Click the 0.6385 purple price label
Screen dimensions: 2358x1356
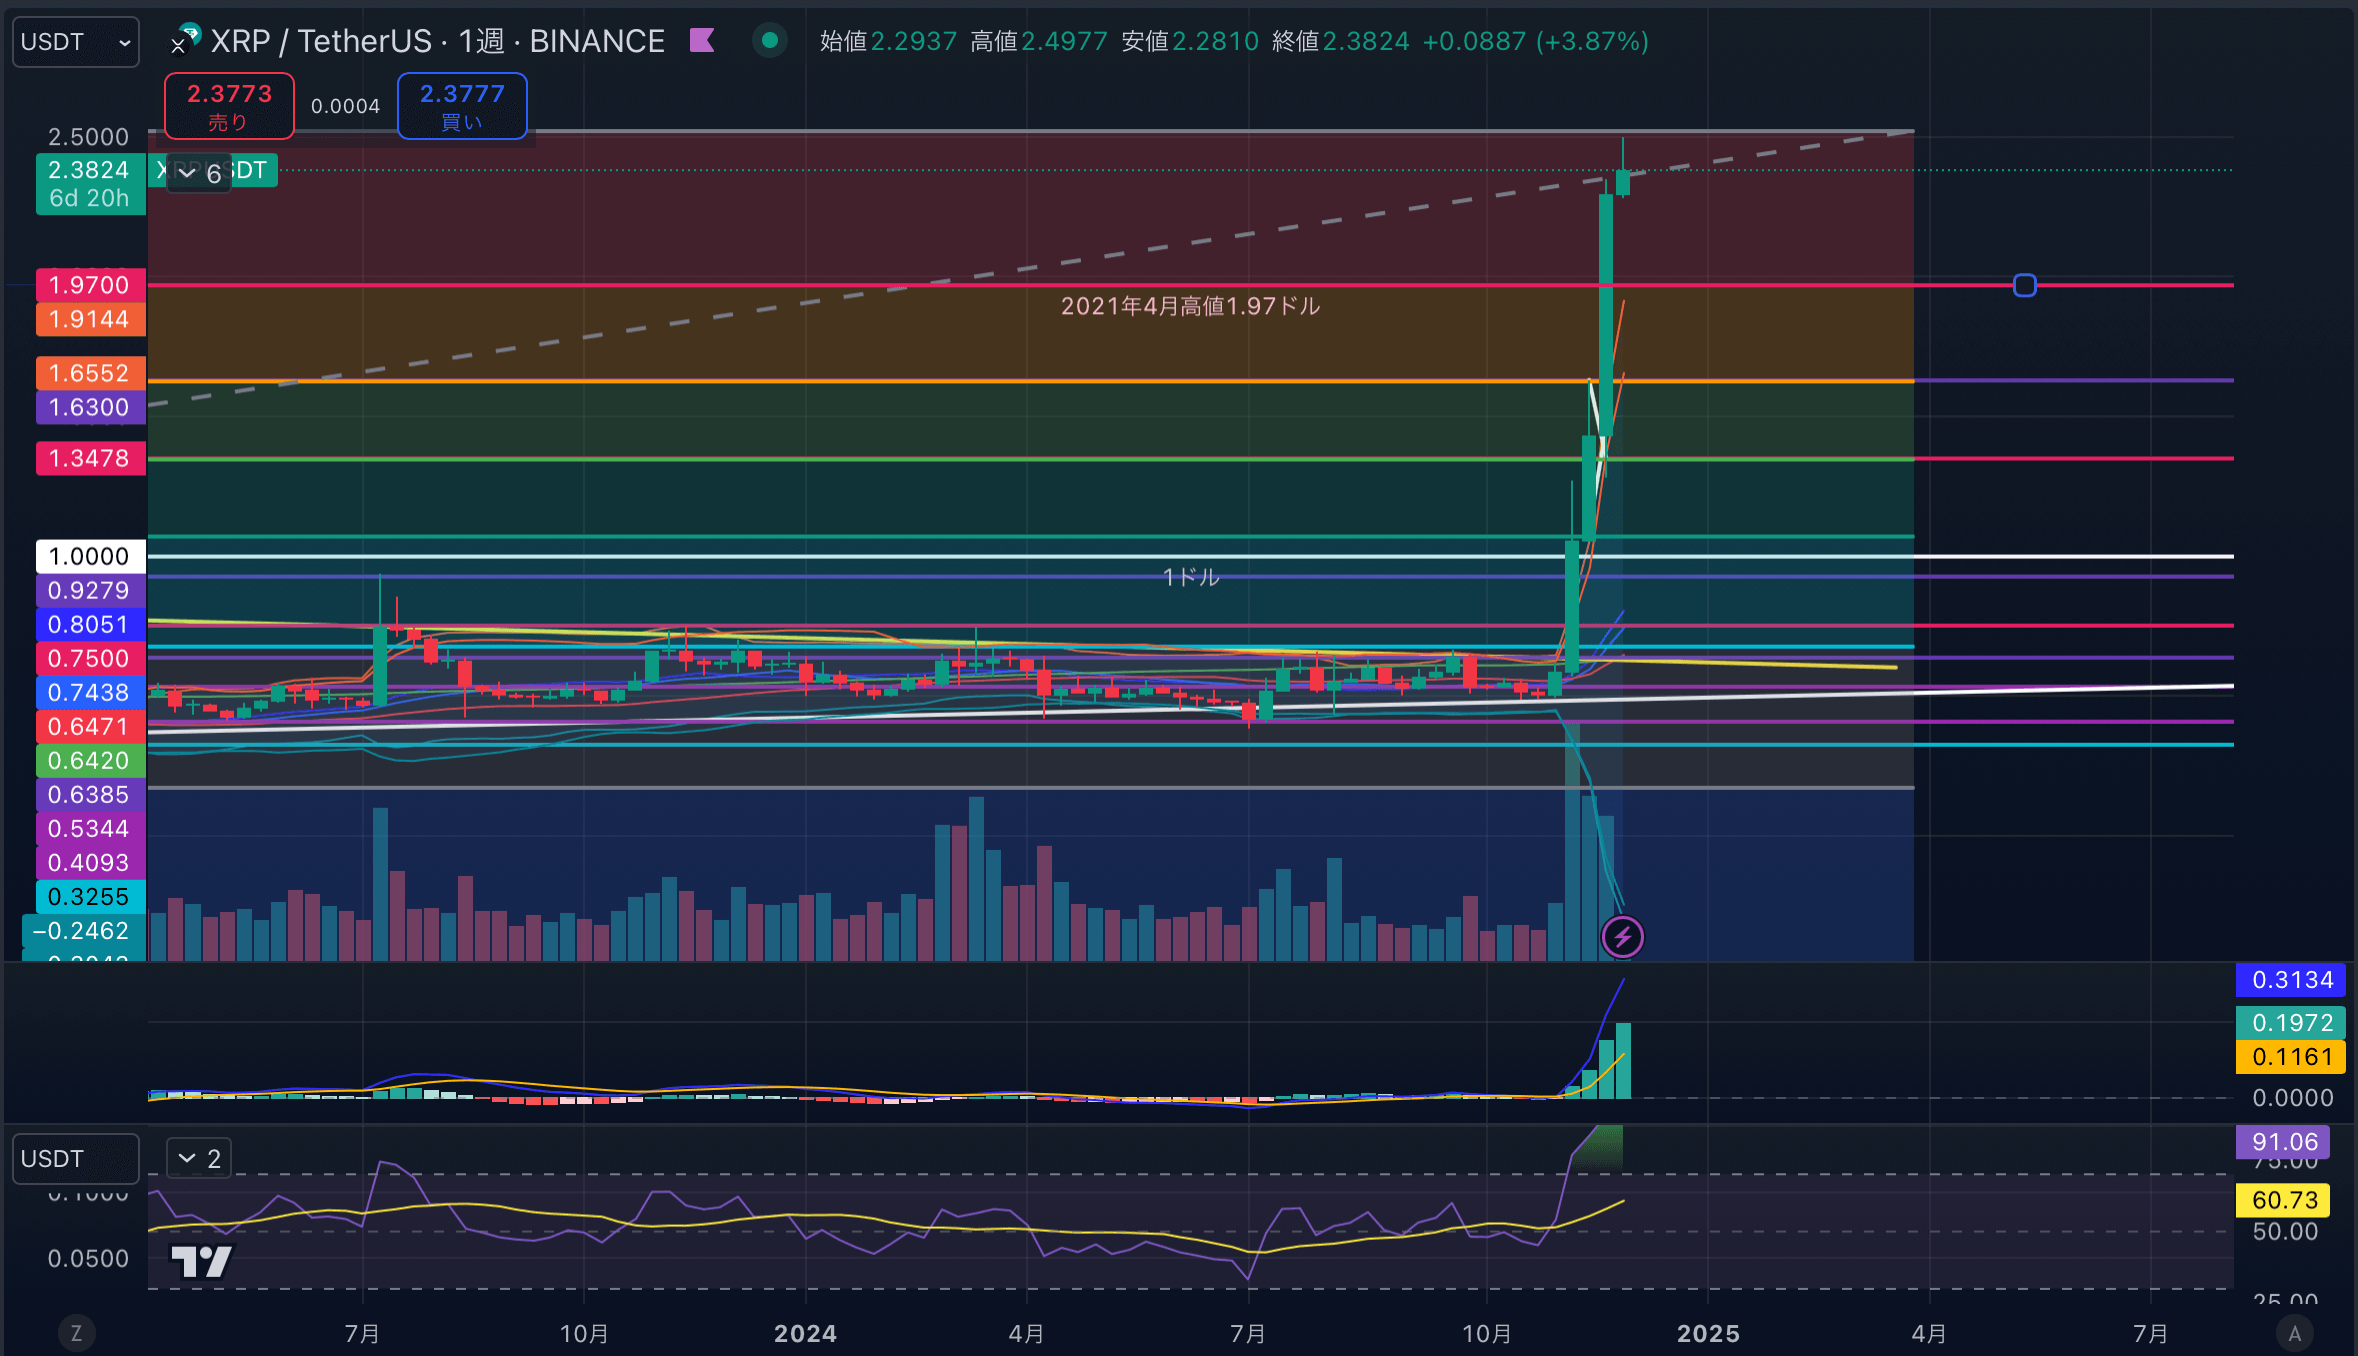click(x=90, y=794)
